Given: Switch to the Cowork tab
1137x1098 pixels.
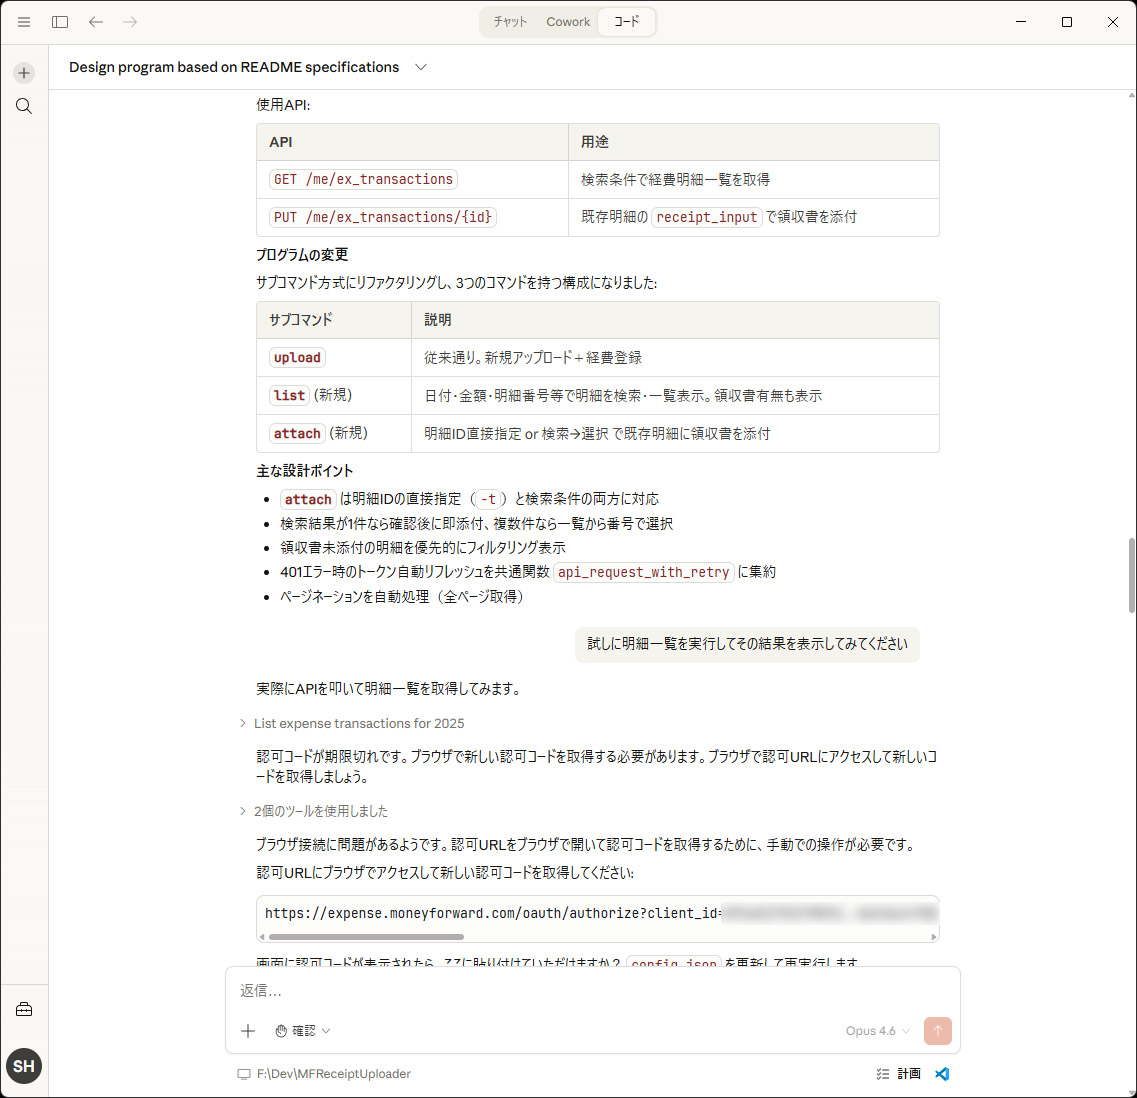Looking at the screenshot, I should 567,21.
